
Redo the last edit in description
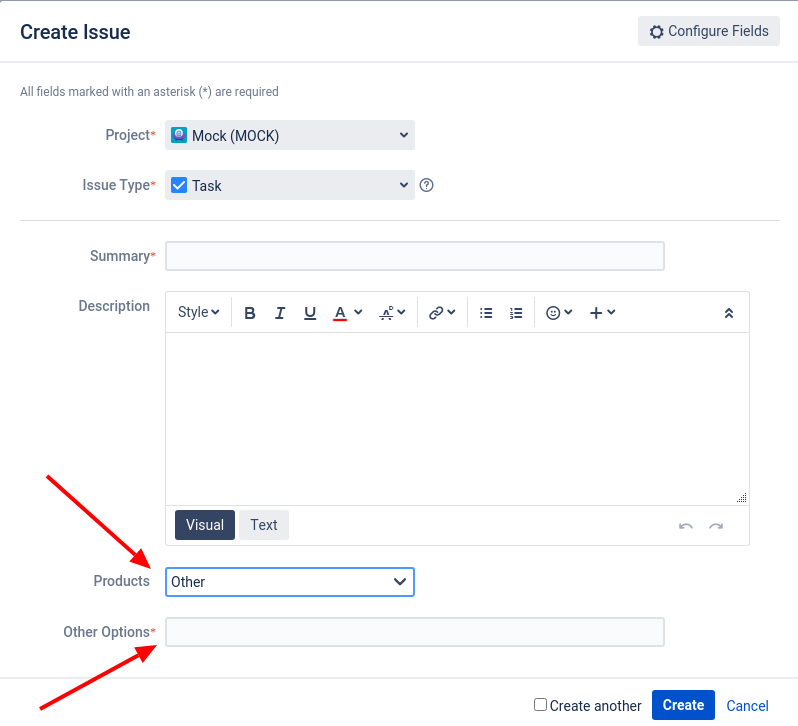(x=716, y=526)
